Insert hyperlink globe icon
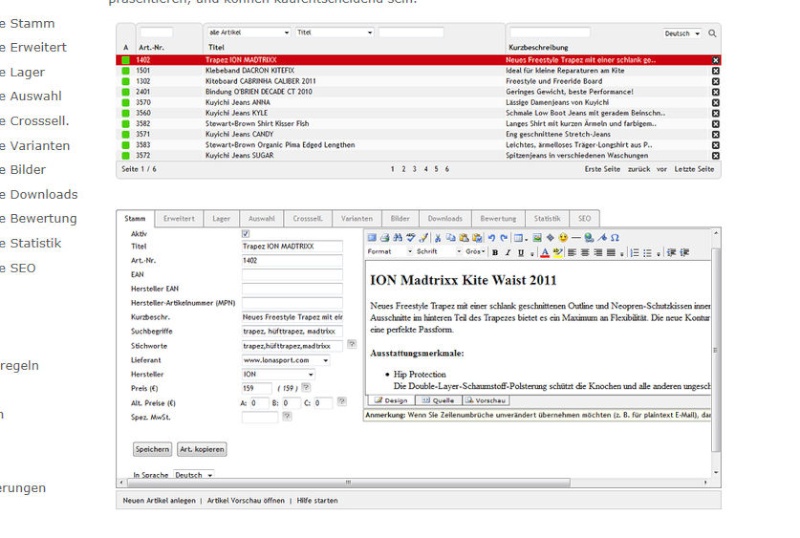The height and width of the screenshot is (538, 800). point(589,237)
